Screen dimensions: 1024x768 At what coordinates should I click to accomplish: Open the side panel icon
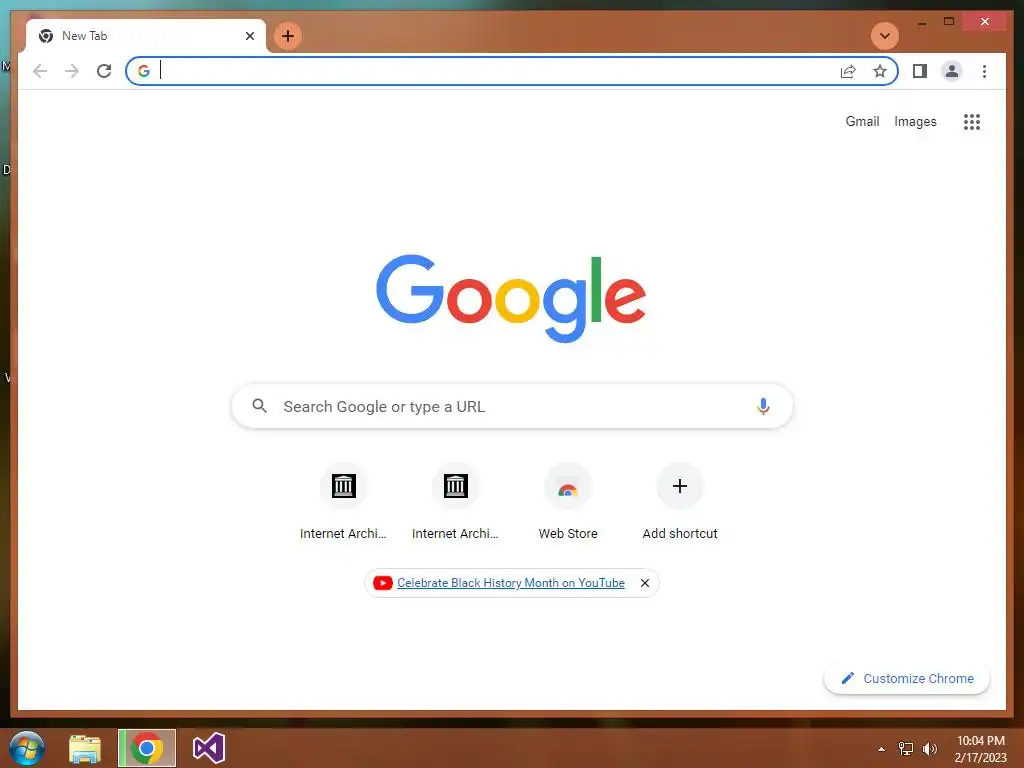(x=920, y=71)
